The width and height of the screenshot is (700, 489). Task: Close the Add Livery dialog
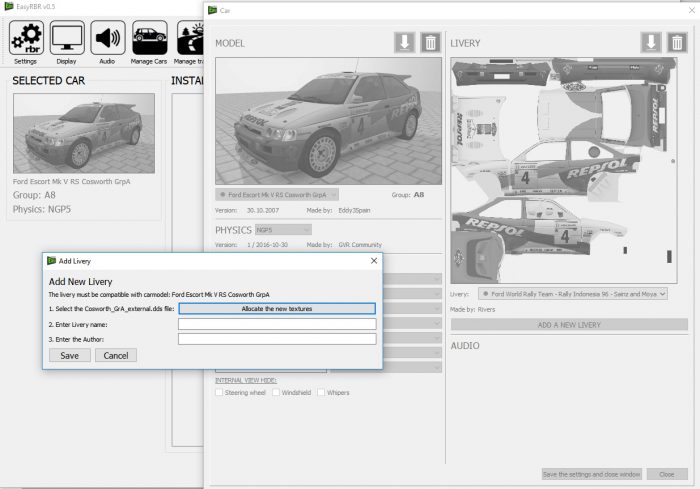click(374, 261)
